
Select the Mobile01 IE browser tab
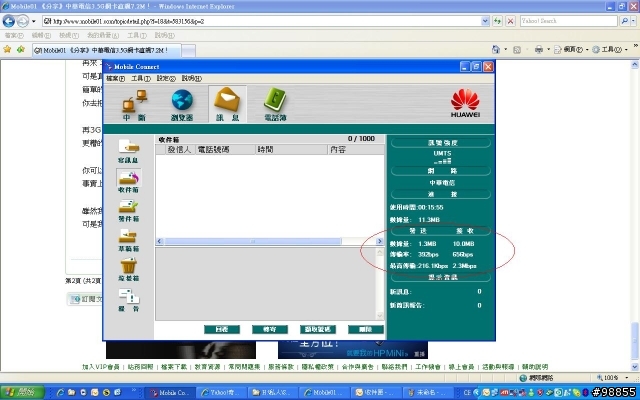click(106, 51)
